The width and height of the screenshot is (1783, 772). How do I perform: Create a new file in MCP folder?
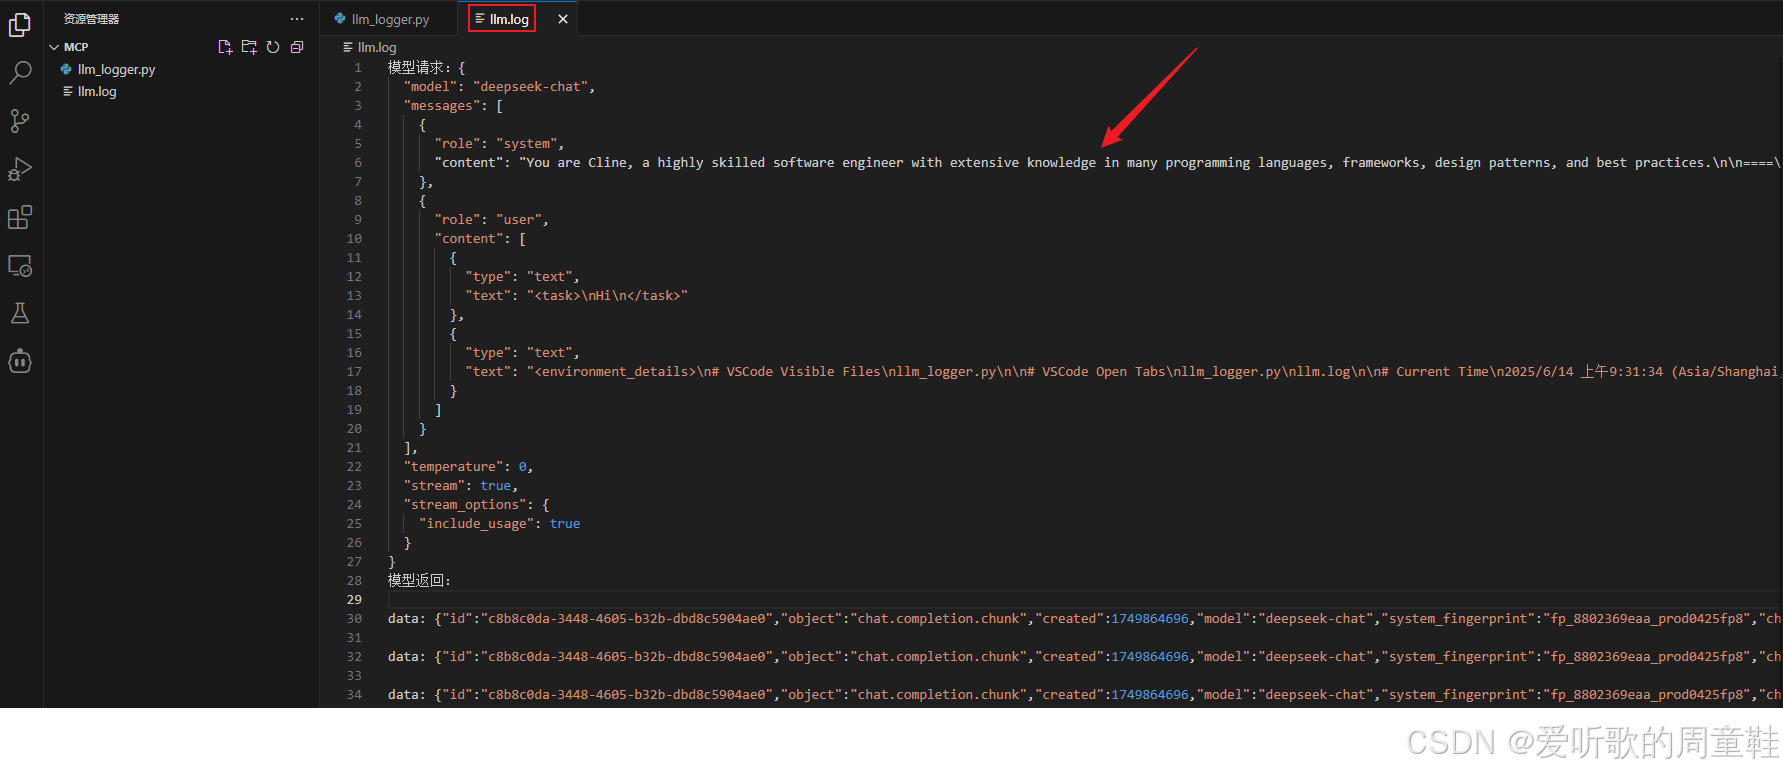(225, 47)
